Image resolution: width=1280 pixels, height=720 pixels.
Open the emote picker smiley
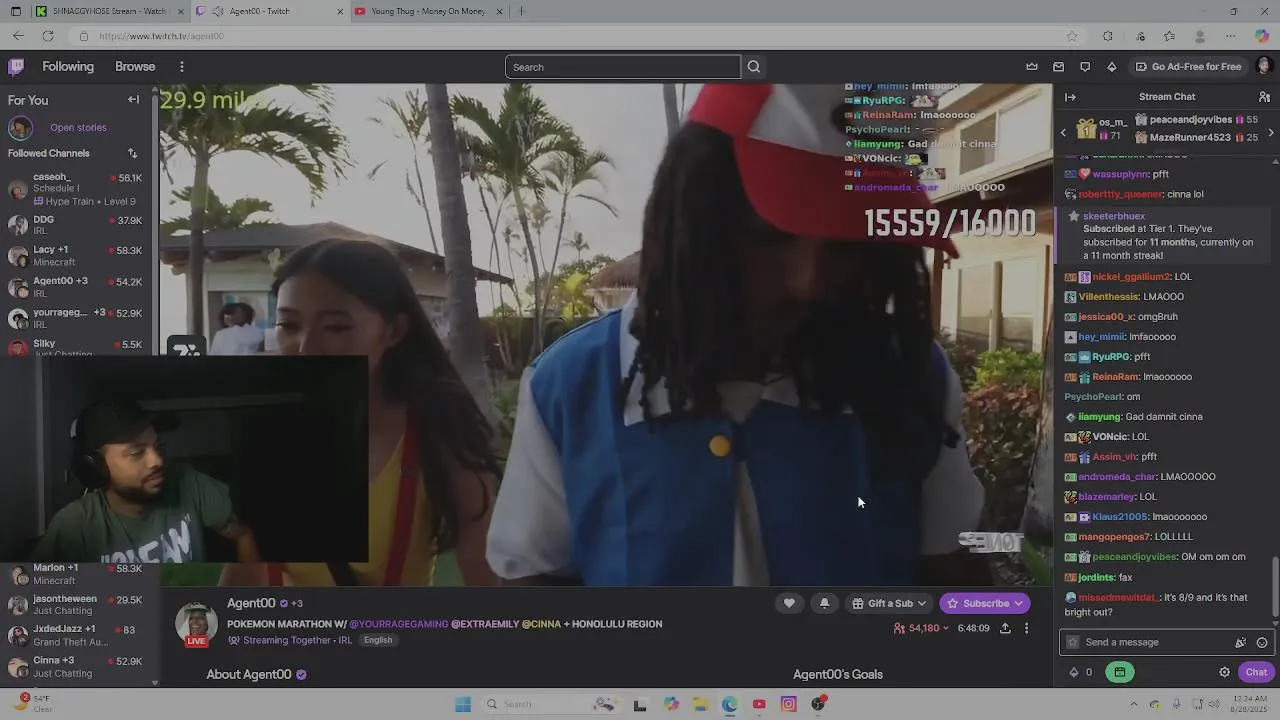tap(1262, 642)
